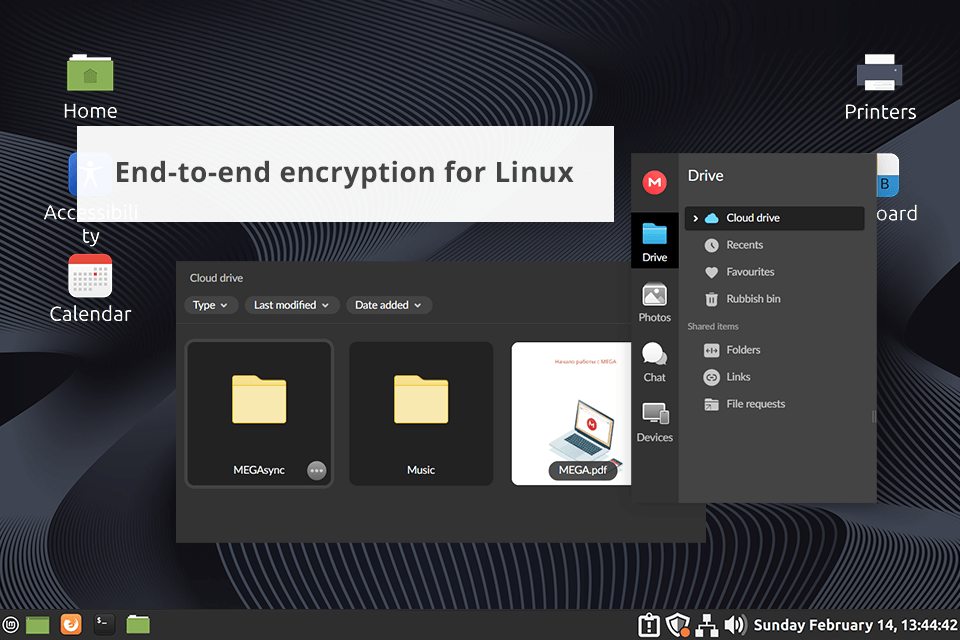Screen dimensions: 960x640
Task: Expand the Cloud drive tree chevron
Action: [696, 218]
